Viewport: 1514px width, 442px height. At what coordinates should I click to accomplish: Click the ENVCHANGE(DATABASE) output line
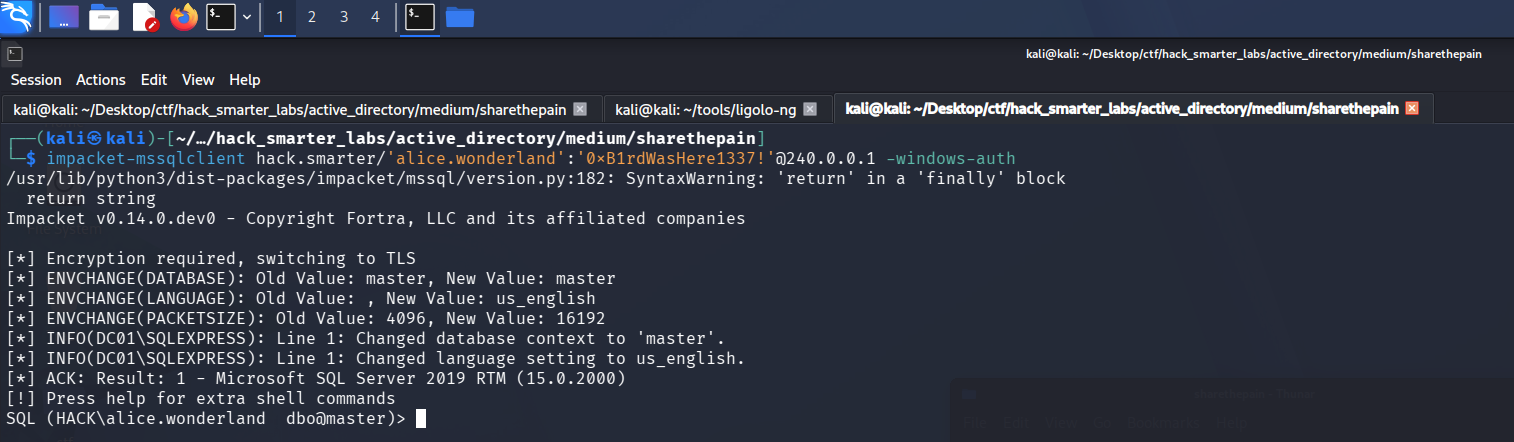(311, 278)
